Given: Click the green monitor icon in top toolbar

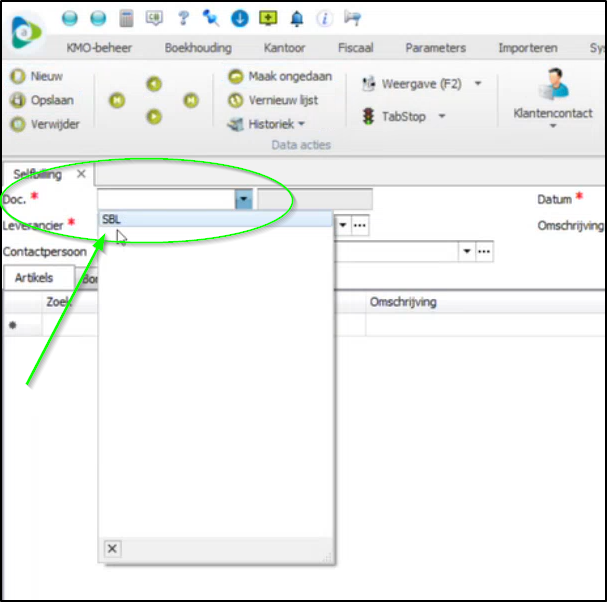Looking at the screenshot, I should [x=267, y=18].
